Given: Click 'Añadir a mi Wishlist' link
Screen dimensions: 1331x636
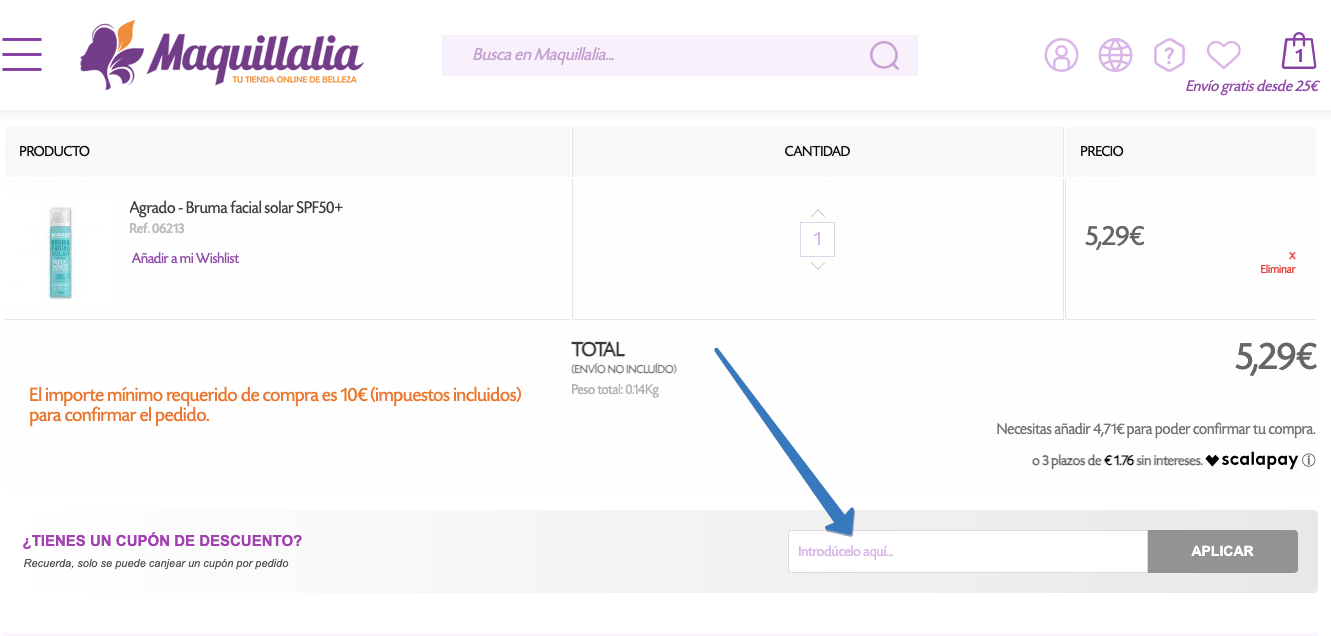Looking at the screenshot, I should 185,258.
